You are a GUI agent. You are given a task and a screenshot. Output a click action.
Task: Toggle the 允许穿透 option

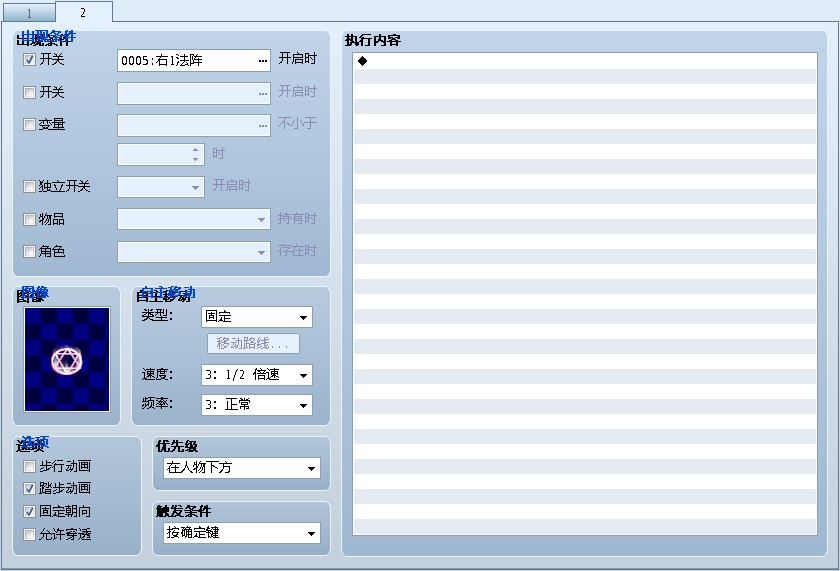[x=29, y=535]
